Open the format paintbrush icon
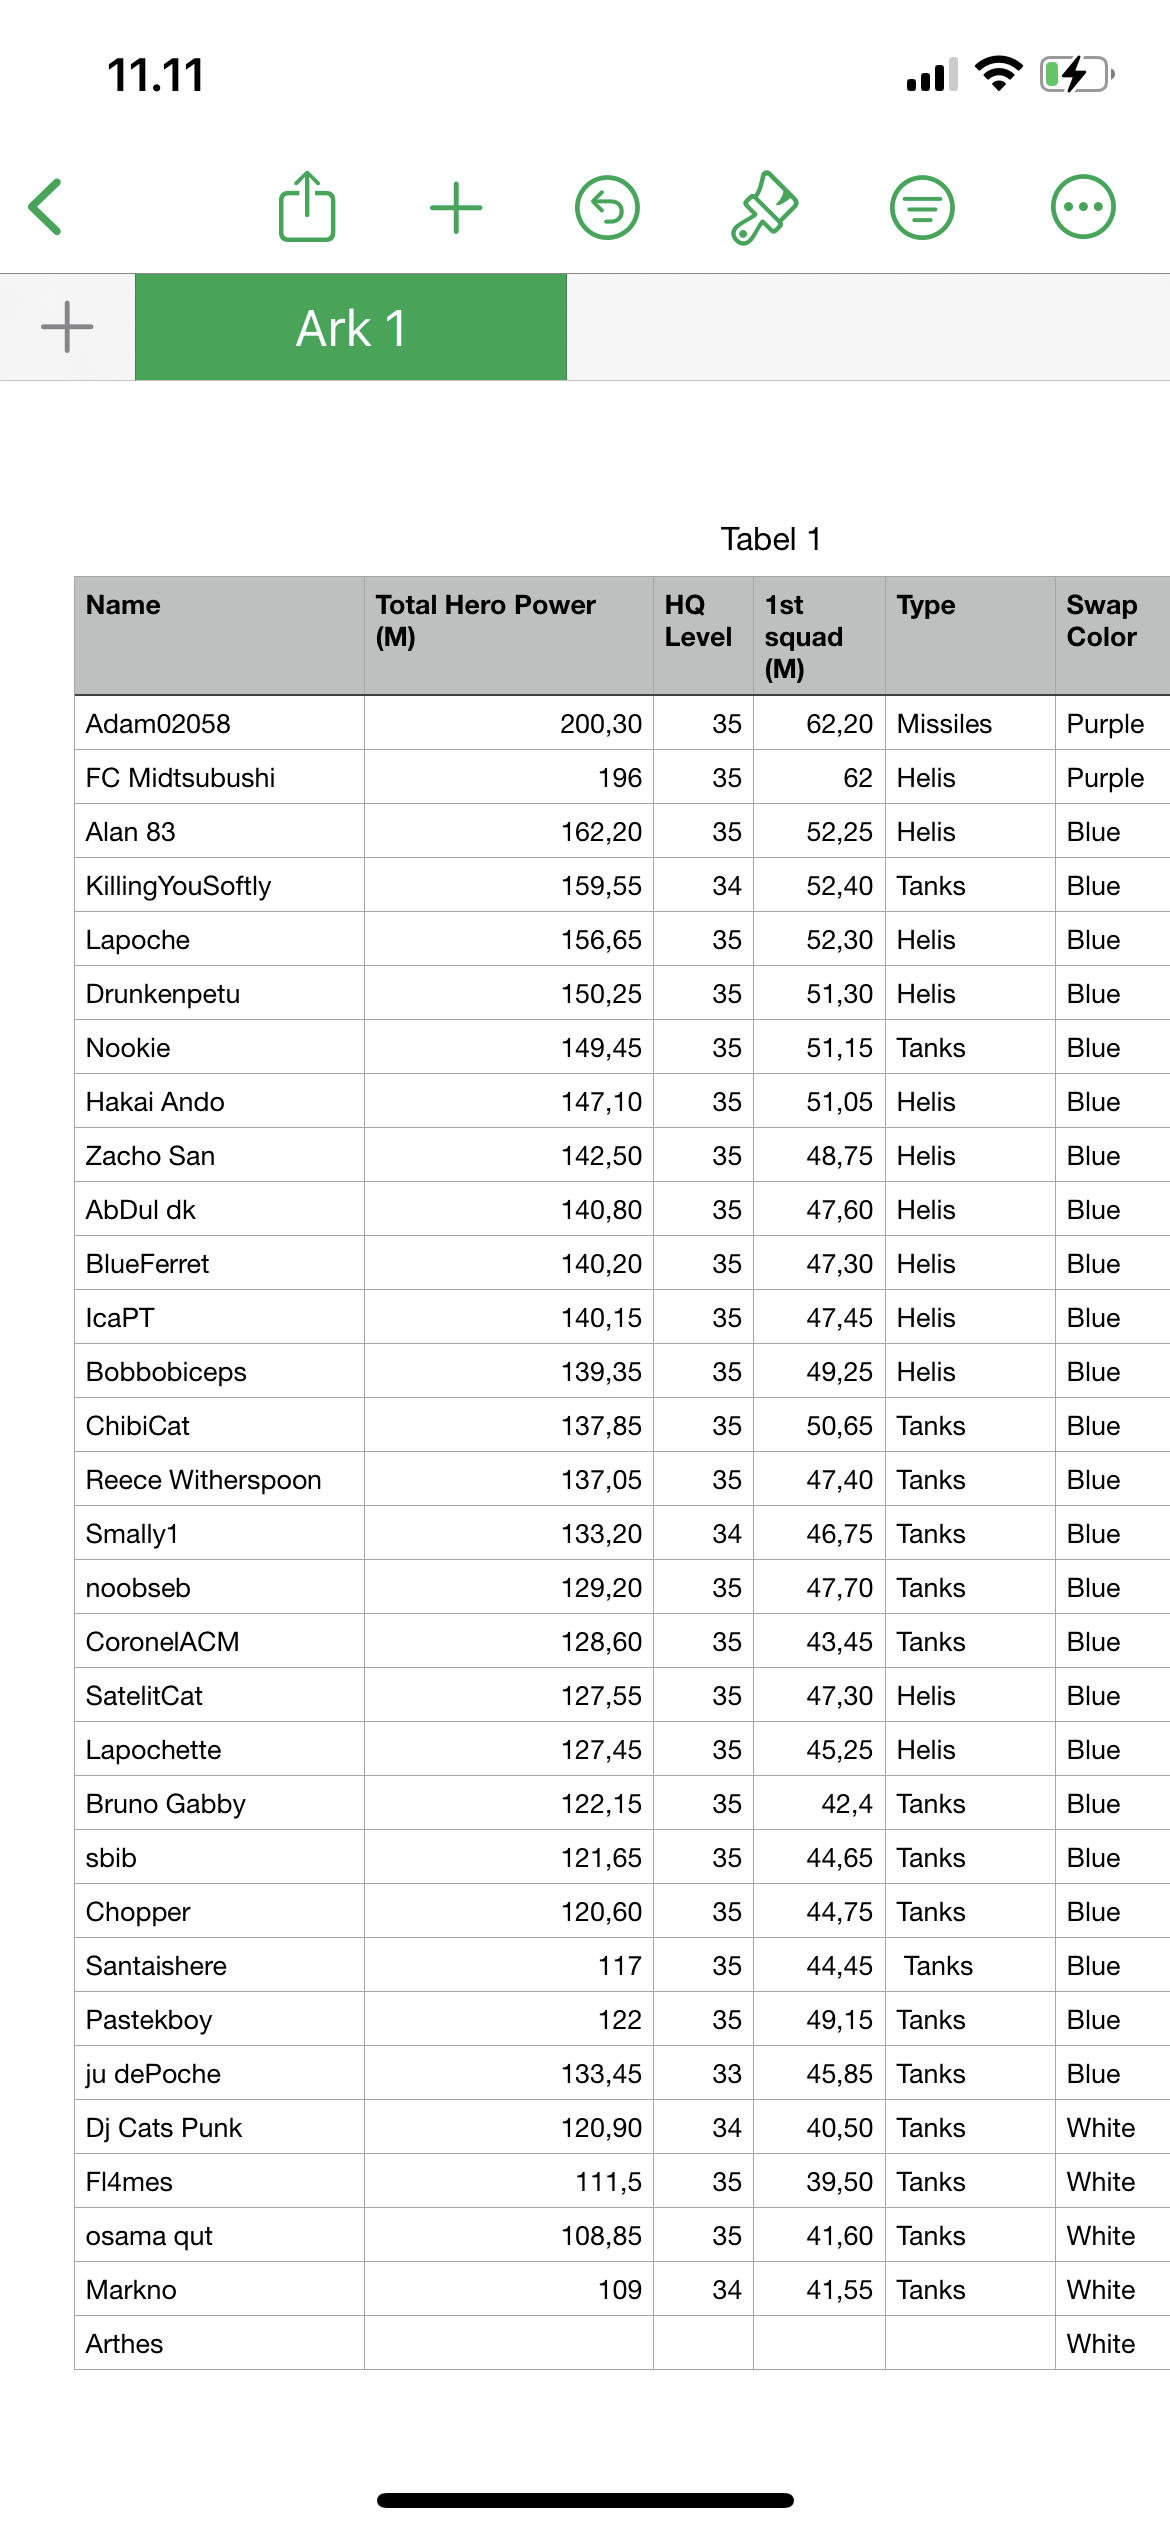 click(x=764, y=207)
